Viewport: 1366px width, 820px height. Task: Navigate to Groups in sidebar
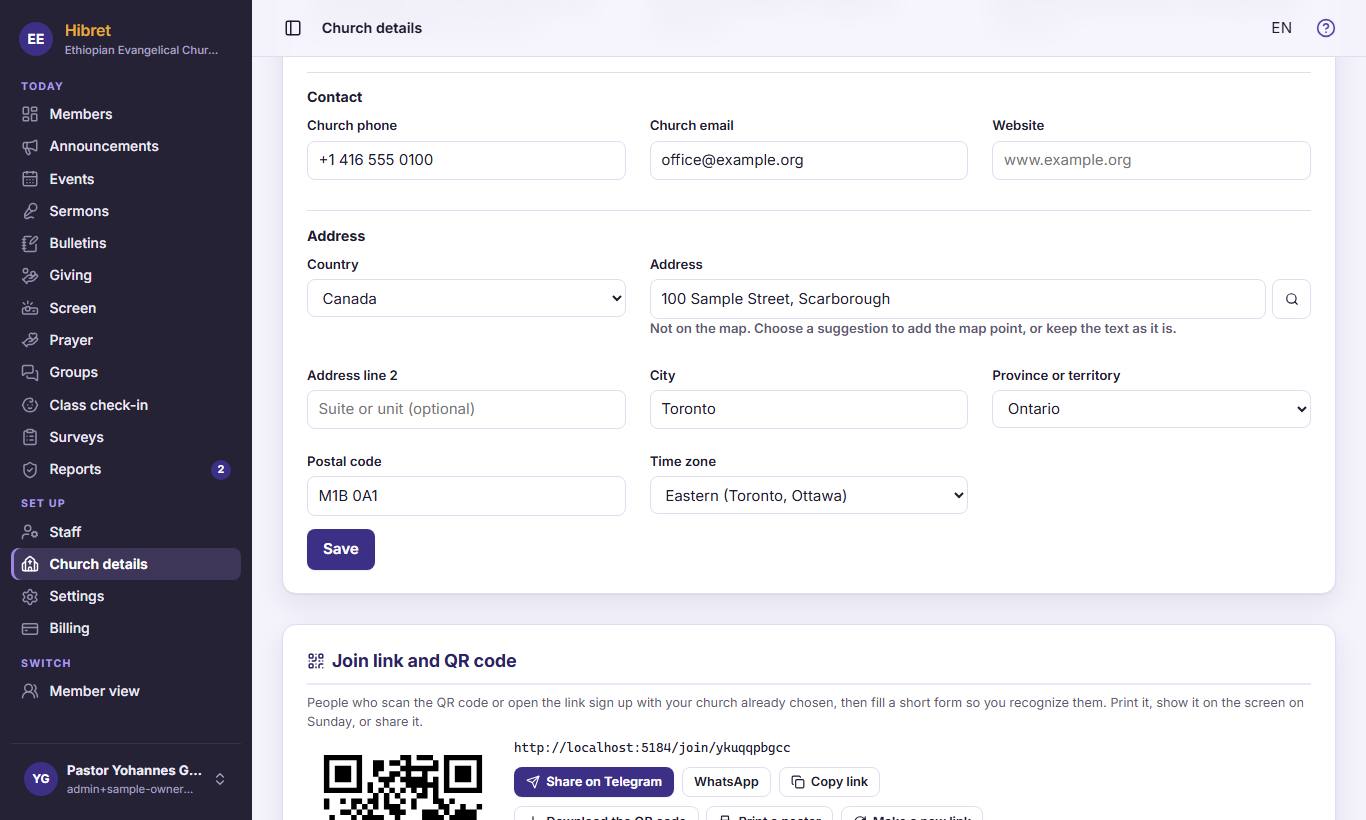coord(126,372)
